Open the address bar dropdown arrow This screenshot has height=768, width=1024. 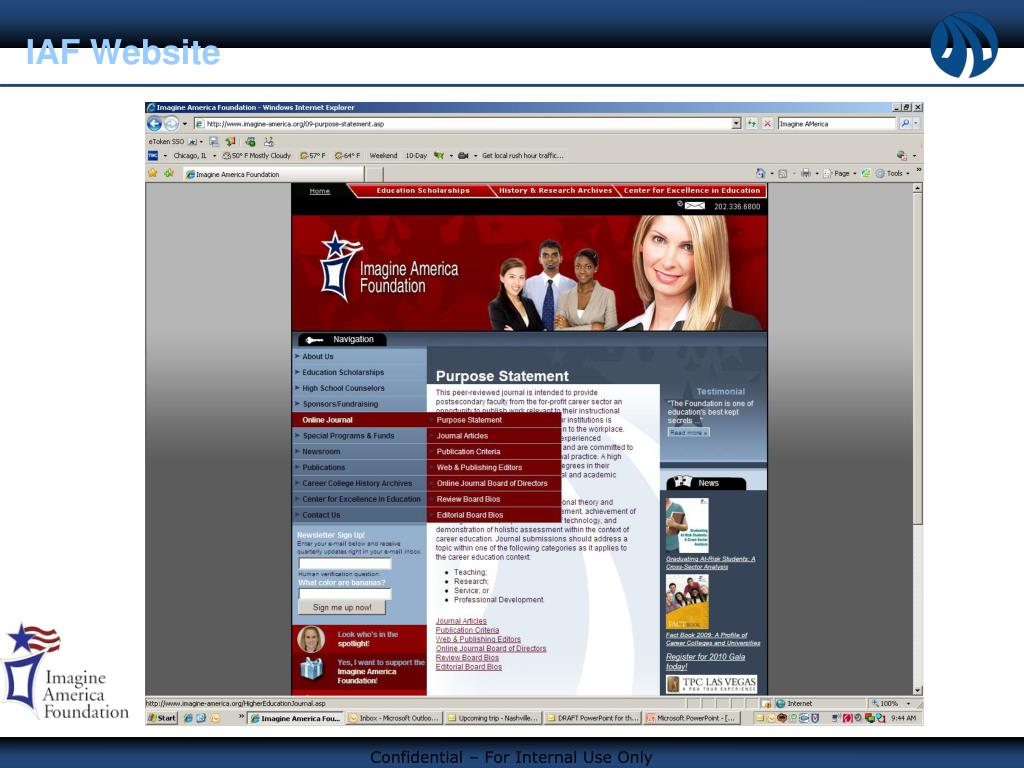click(x=737, y=123)
